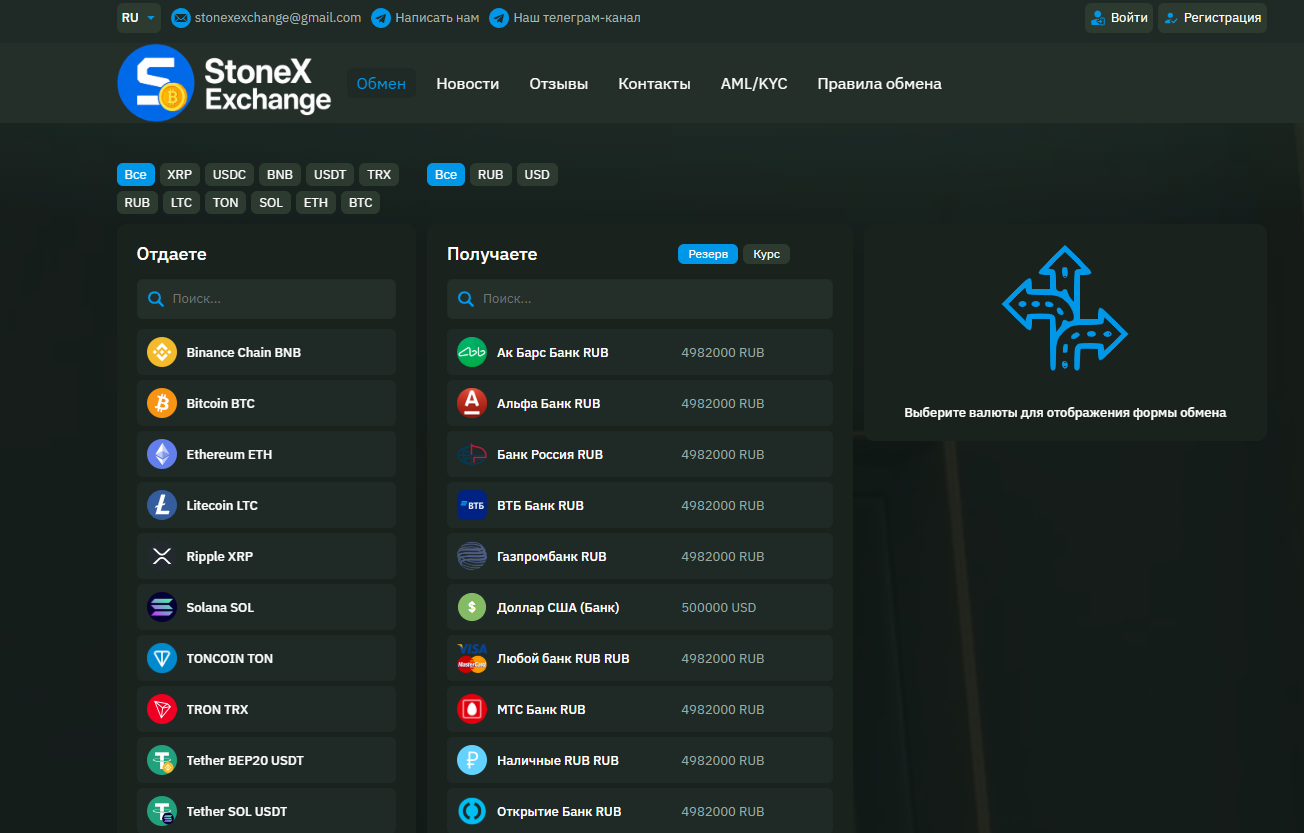Filter giving currencies by BTC
Viewport: 1304px width, 833px height.
[x=361, y=203]
